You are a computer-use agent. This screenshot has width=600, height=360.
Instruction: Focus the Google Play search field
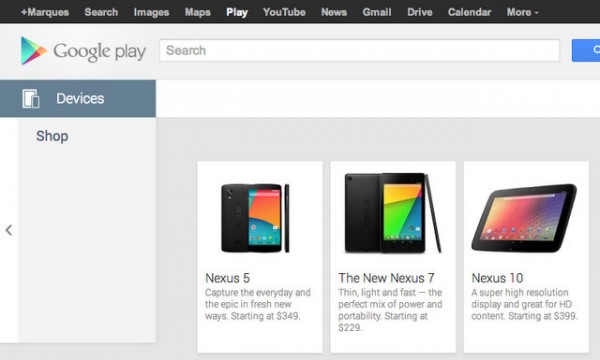pyautogui.click(x=359, y=50)
